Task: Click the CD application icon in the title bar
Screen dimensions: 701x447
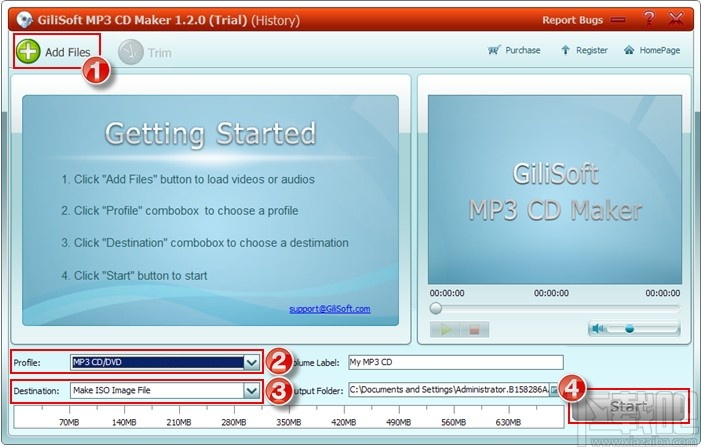Action: 25,20
